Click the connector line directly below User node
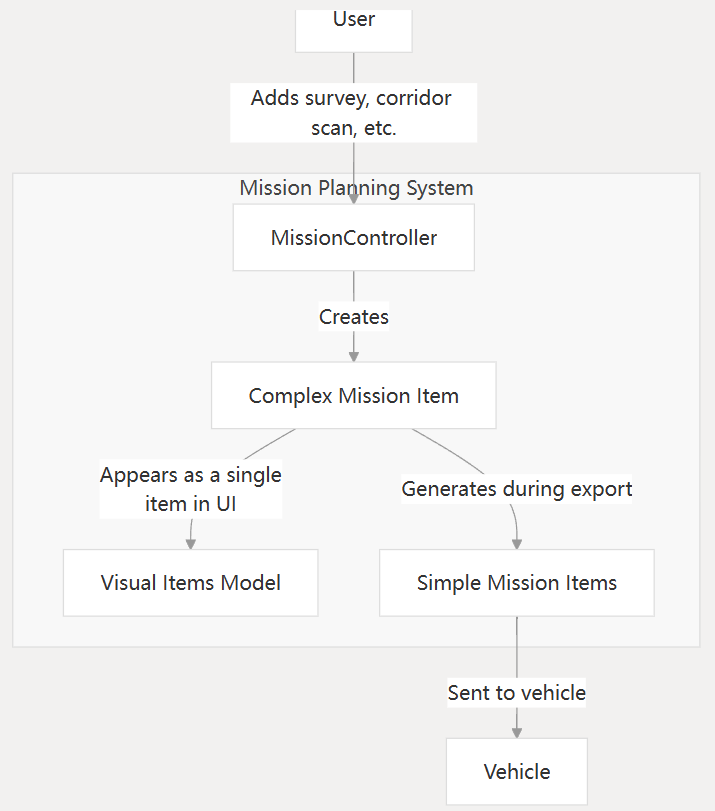The height and width of the screenshot is (811, 715). [354, 68]
